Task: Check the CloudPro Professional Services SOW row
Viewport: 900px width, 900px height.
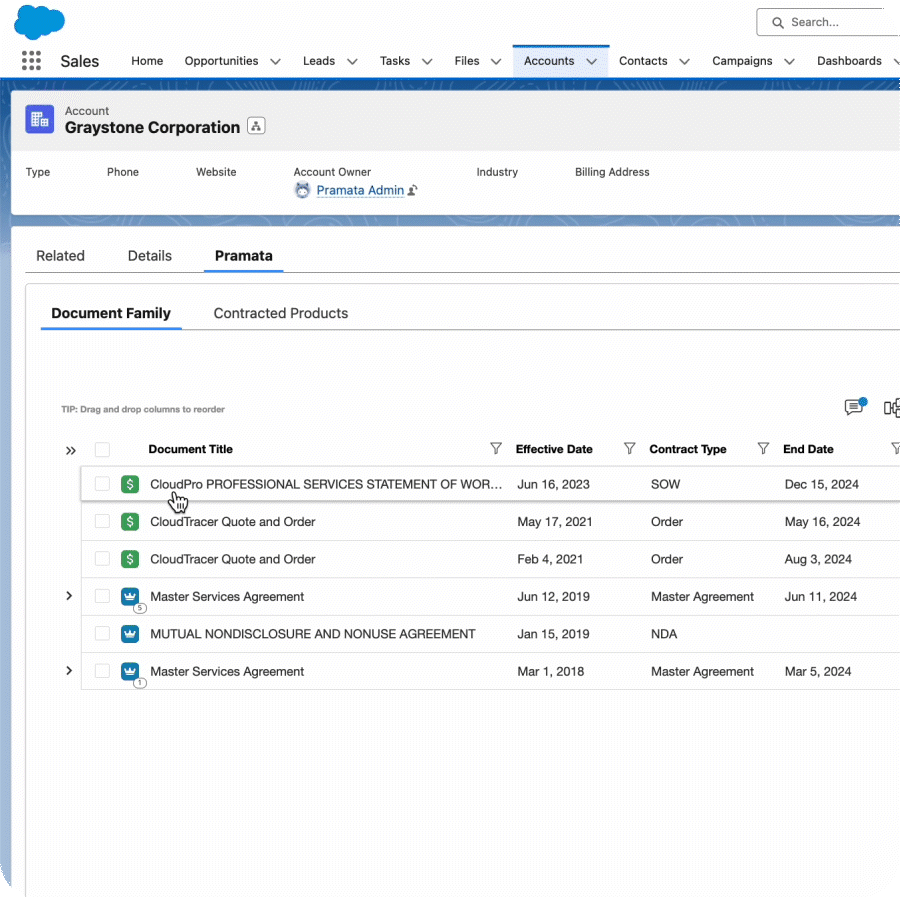Action: 102,484
